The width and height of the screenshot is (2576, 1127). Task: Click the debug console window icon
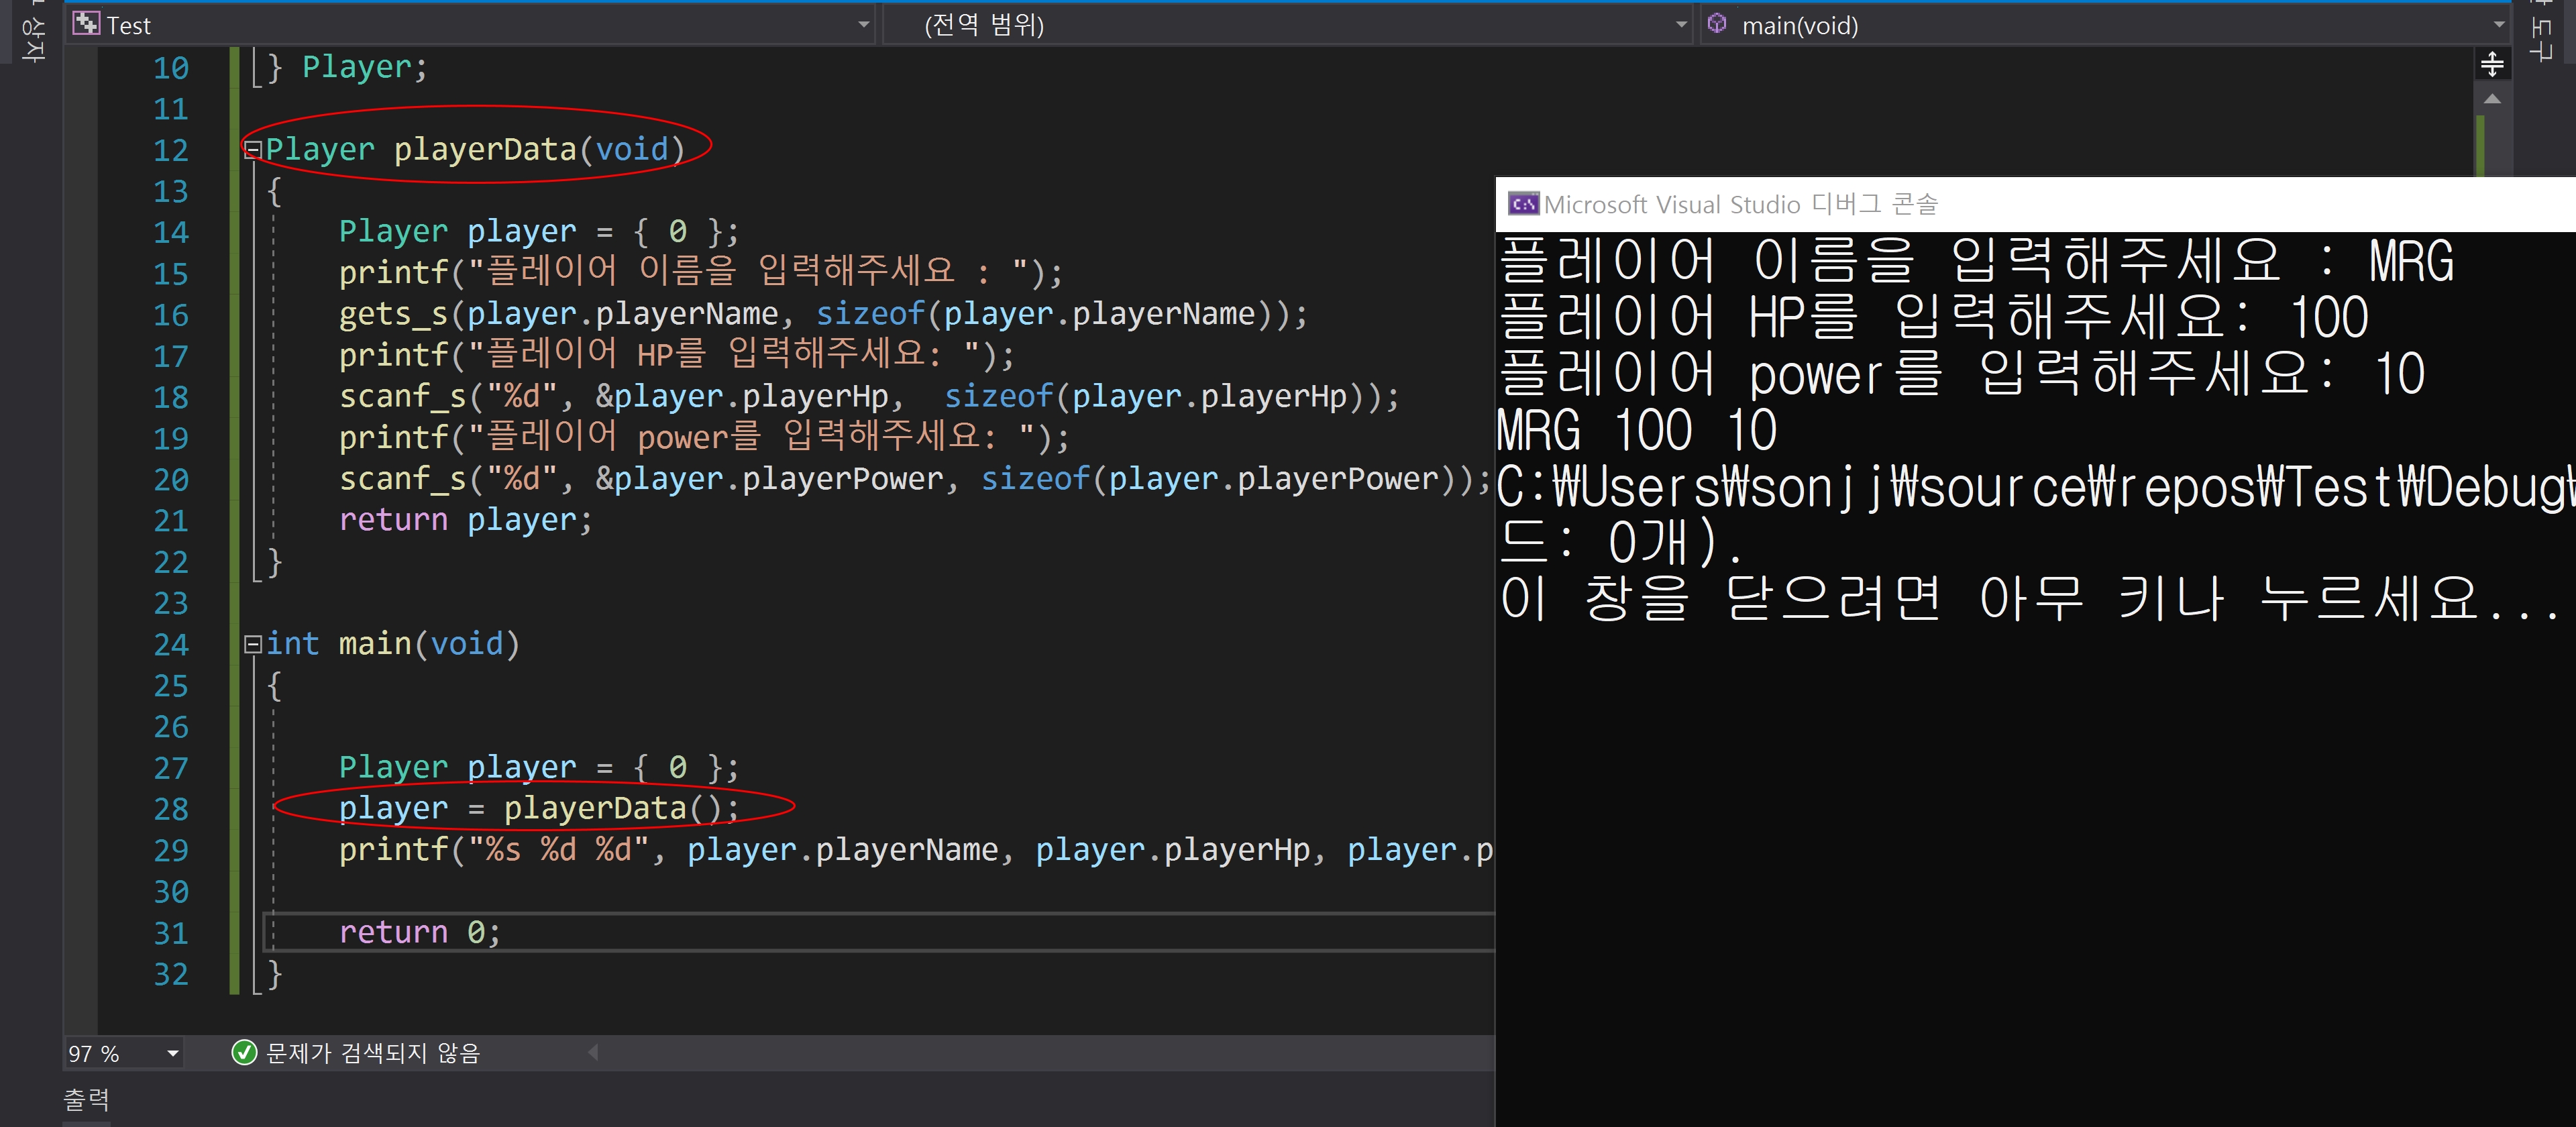1523,204
